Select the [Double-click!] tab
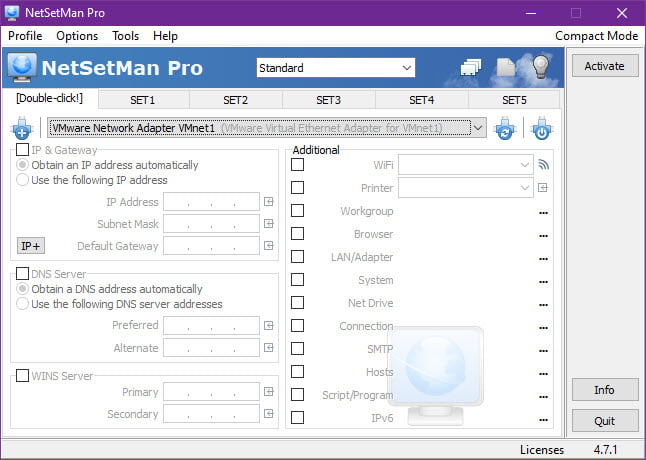This screenshot has height=460, width=646. pyautogui.click(x=50, y=99)
